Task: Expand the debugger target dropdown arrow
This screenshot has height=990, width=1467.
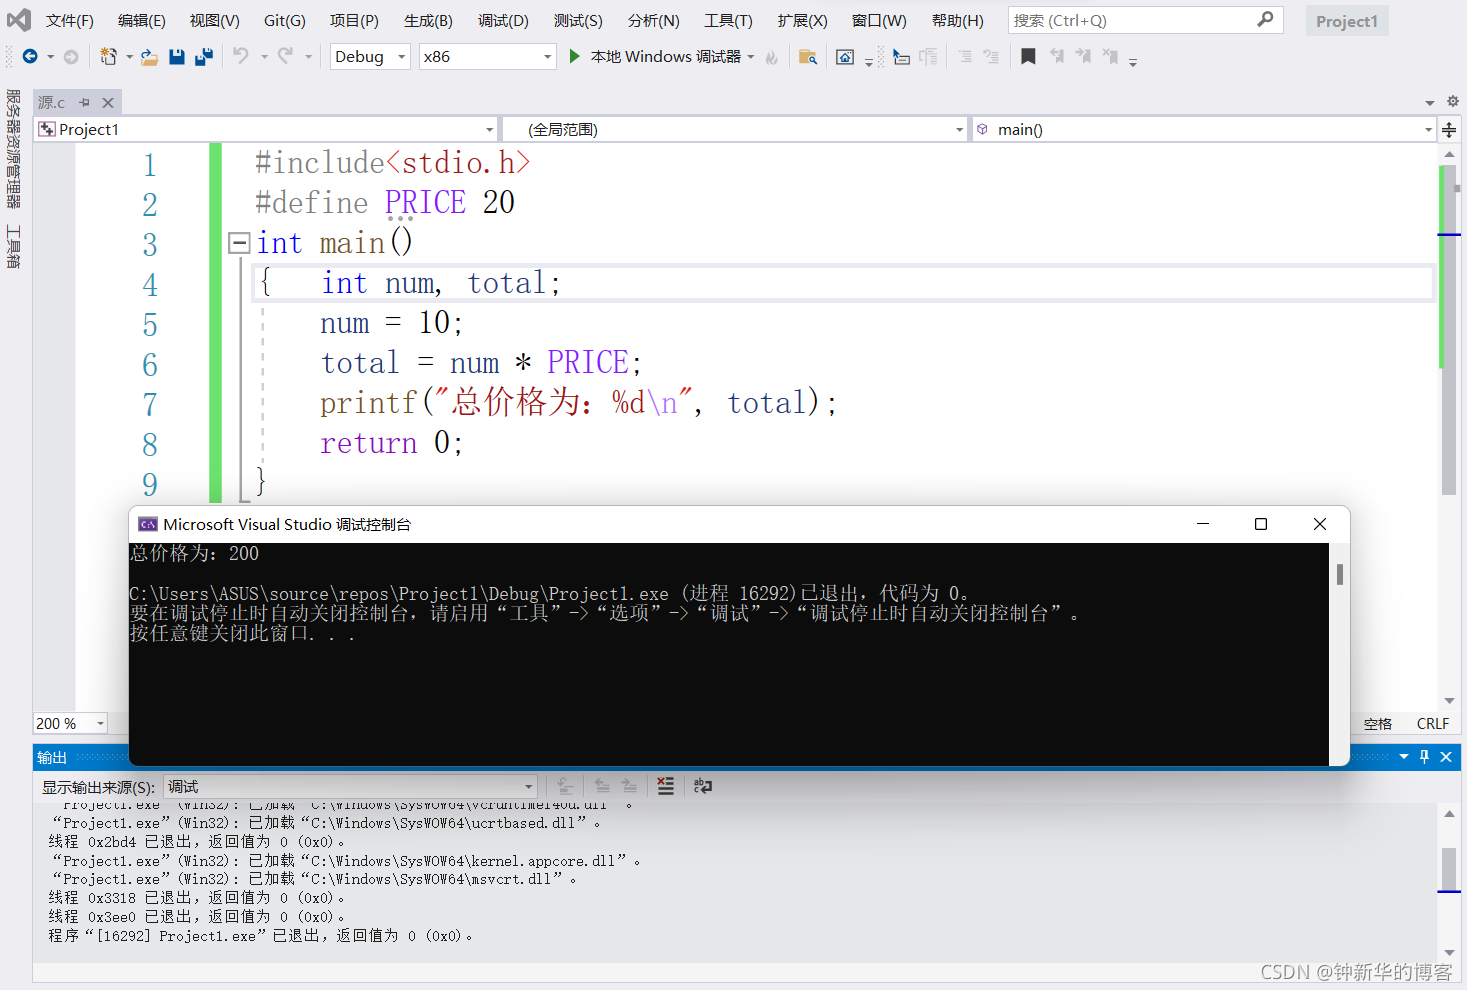Action: point(751,57)
